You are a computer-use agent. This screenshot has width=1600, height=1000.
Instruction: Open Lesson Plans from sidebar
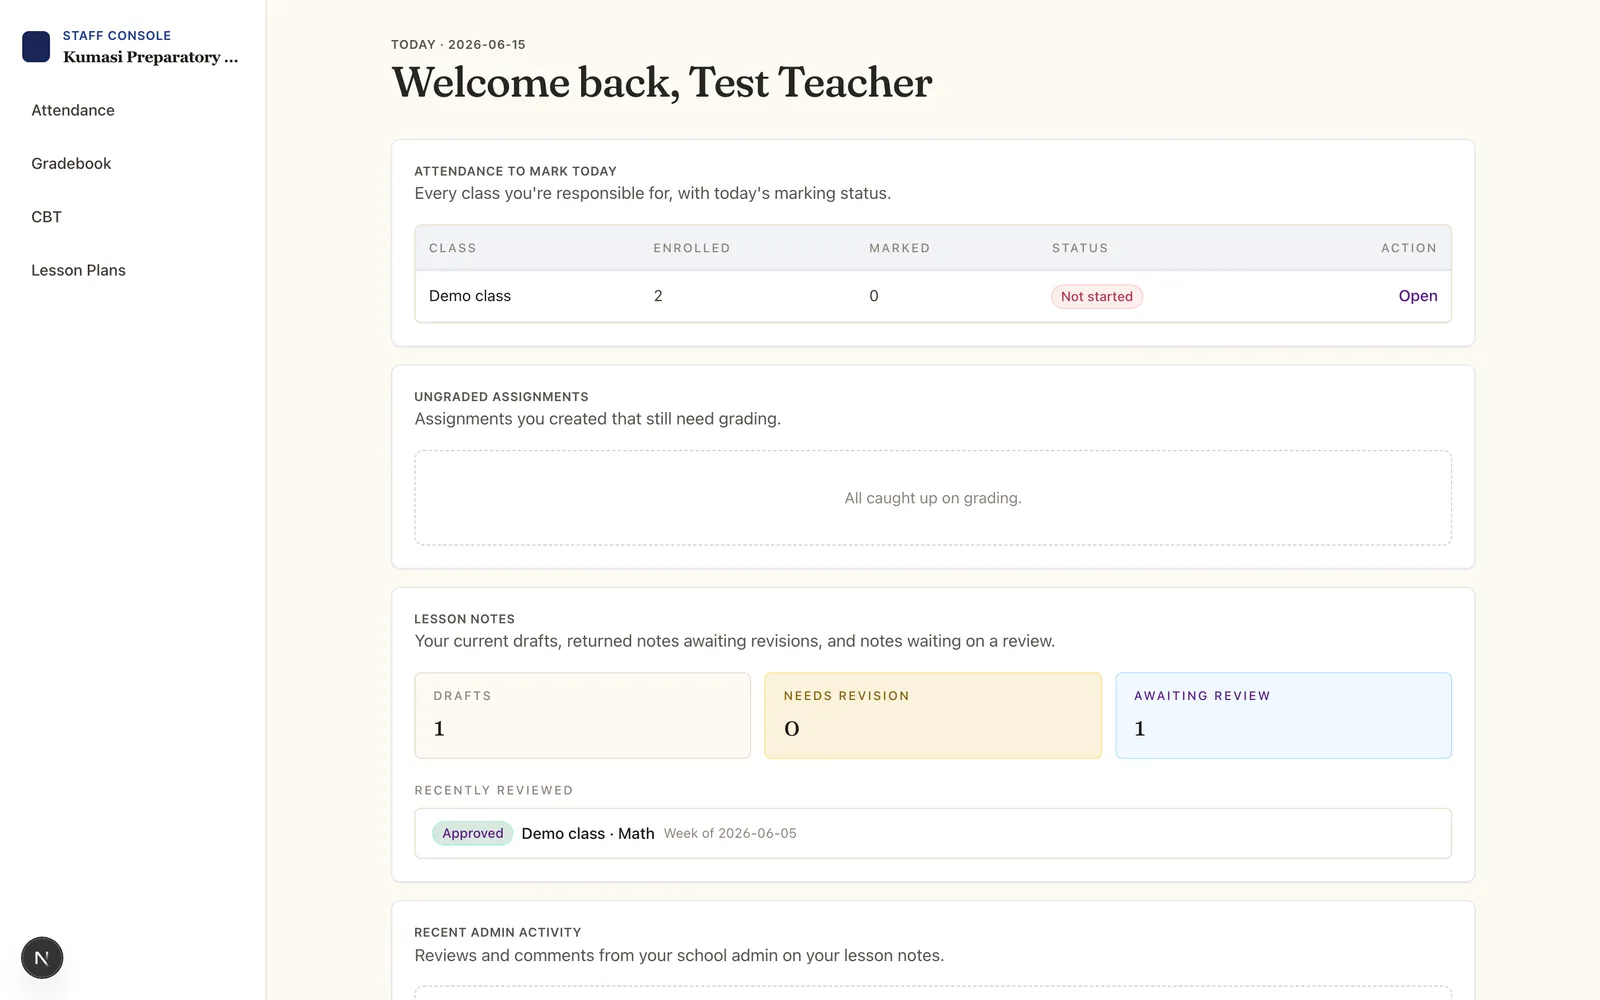tap(78, 270)
